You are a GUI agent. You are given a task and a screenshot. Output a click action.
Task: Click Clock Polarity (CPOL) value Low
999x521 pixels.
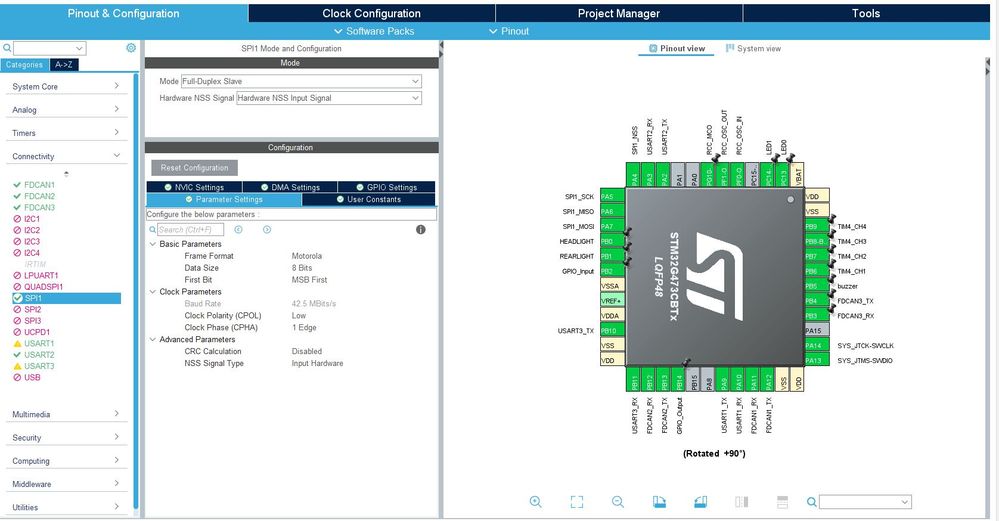coord(299,315)
